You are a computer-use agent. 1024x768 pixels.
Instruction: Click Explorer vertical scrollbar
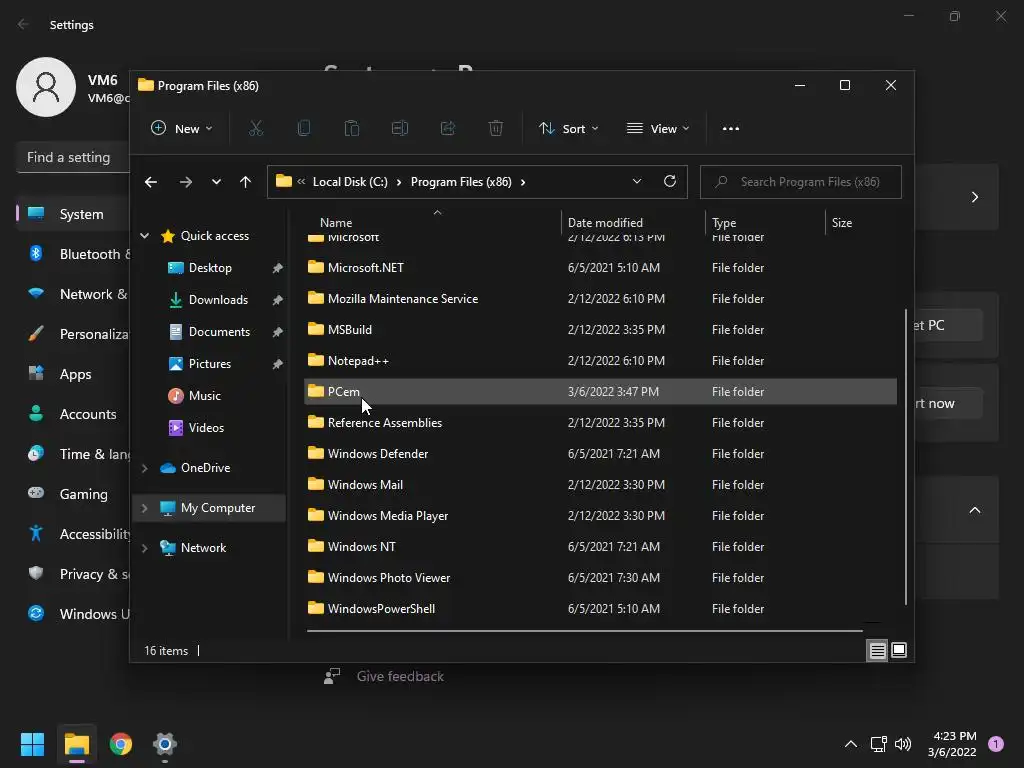coord(906,457)
